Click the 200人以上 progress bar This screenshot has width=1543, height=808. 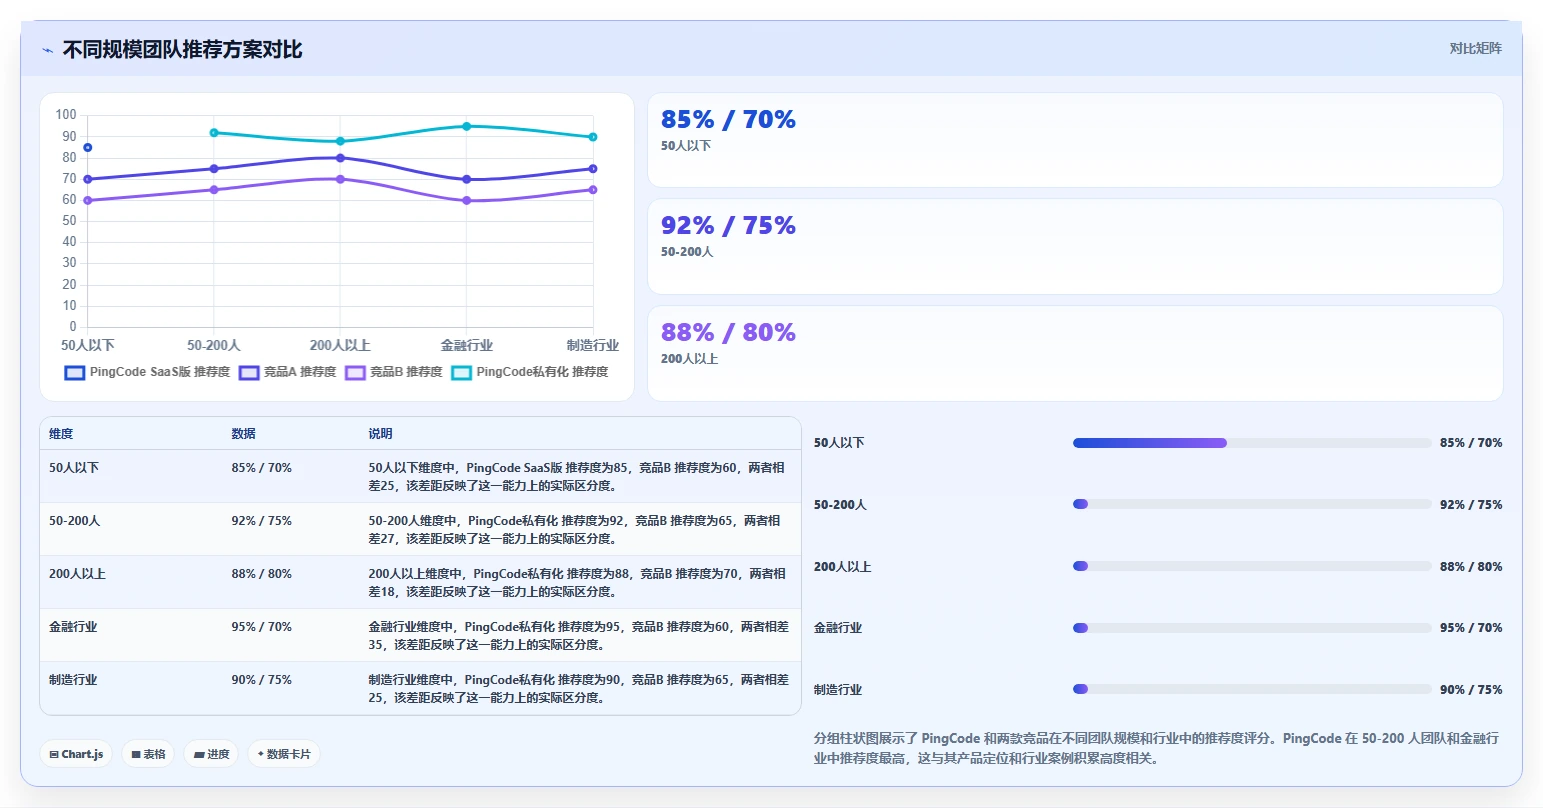point(1252,566)
